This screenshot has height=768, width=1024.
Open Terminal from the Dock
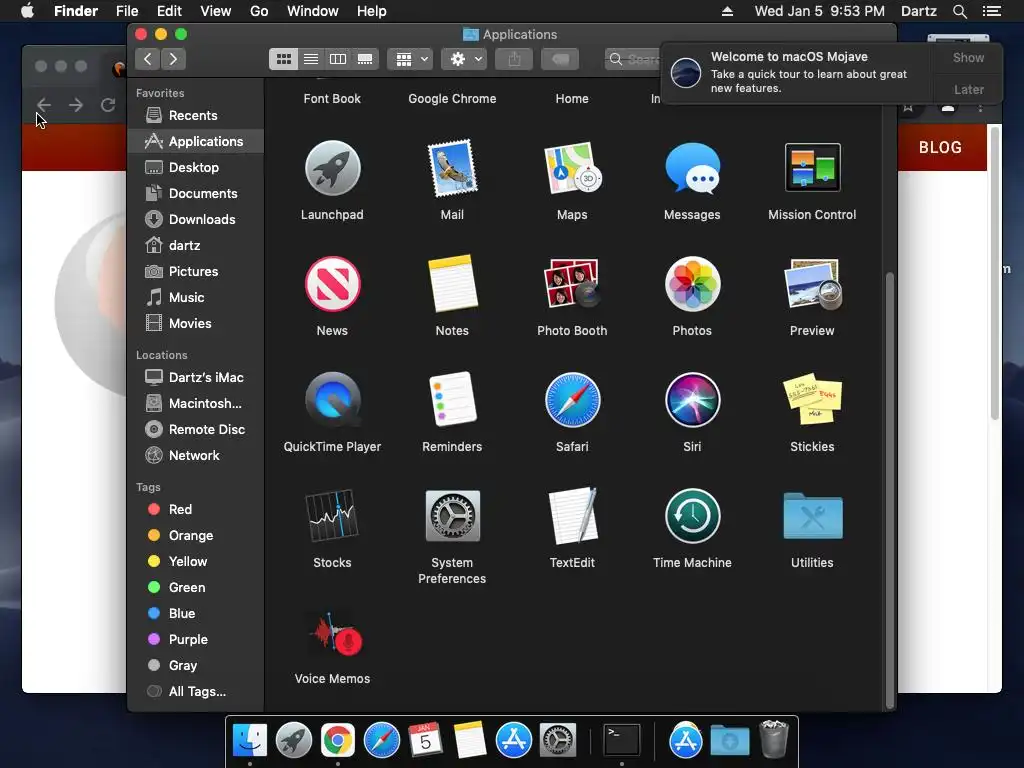pos(621,740)
